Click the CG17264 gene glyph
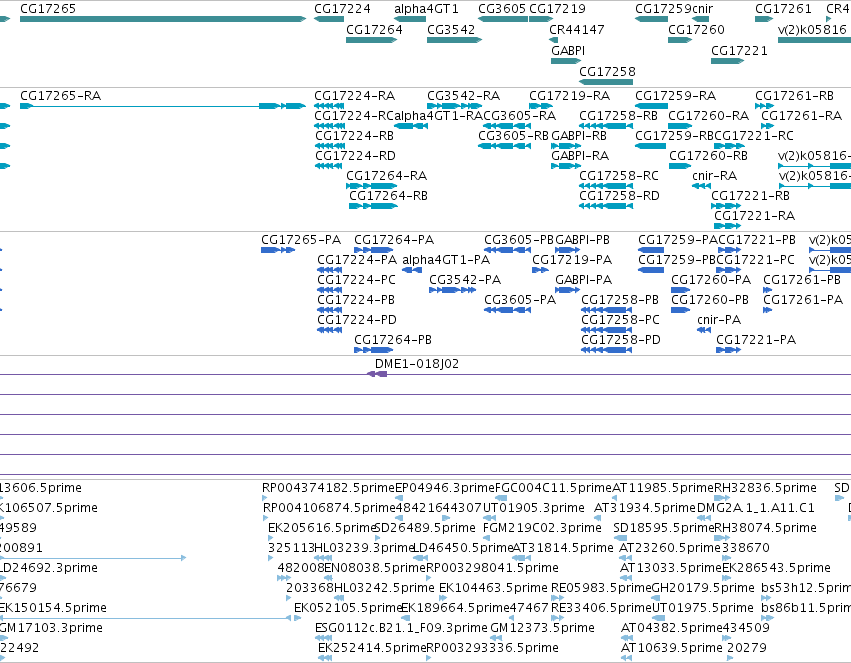This screenshot has height=663, width=851. [x=371, y=40]
